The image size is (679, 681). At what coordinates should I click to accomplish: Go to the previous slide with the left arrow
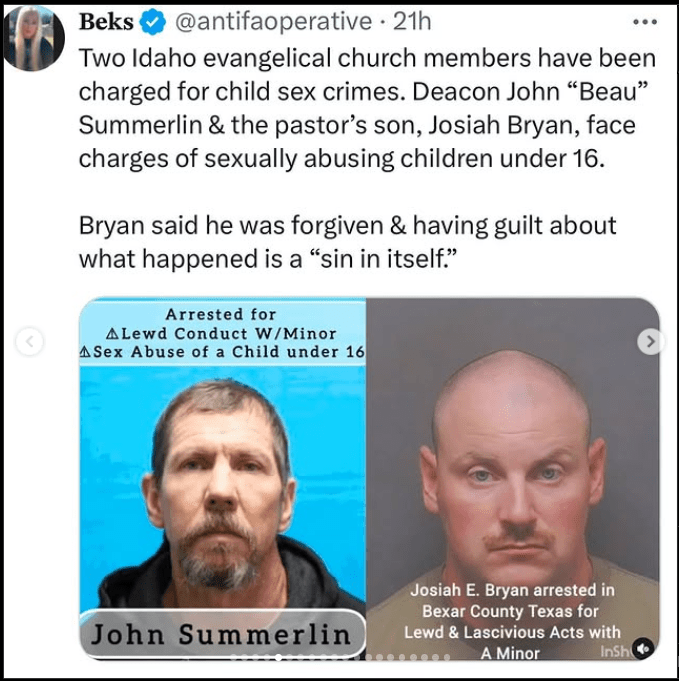pos(30,342)
